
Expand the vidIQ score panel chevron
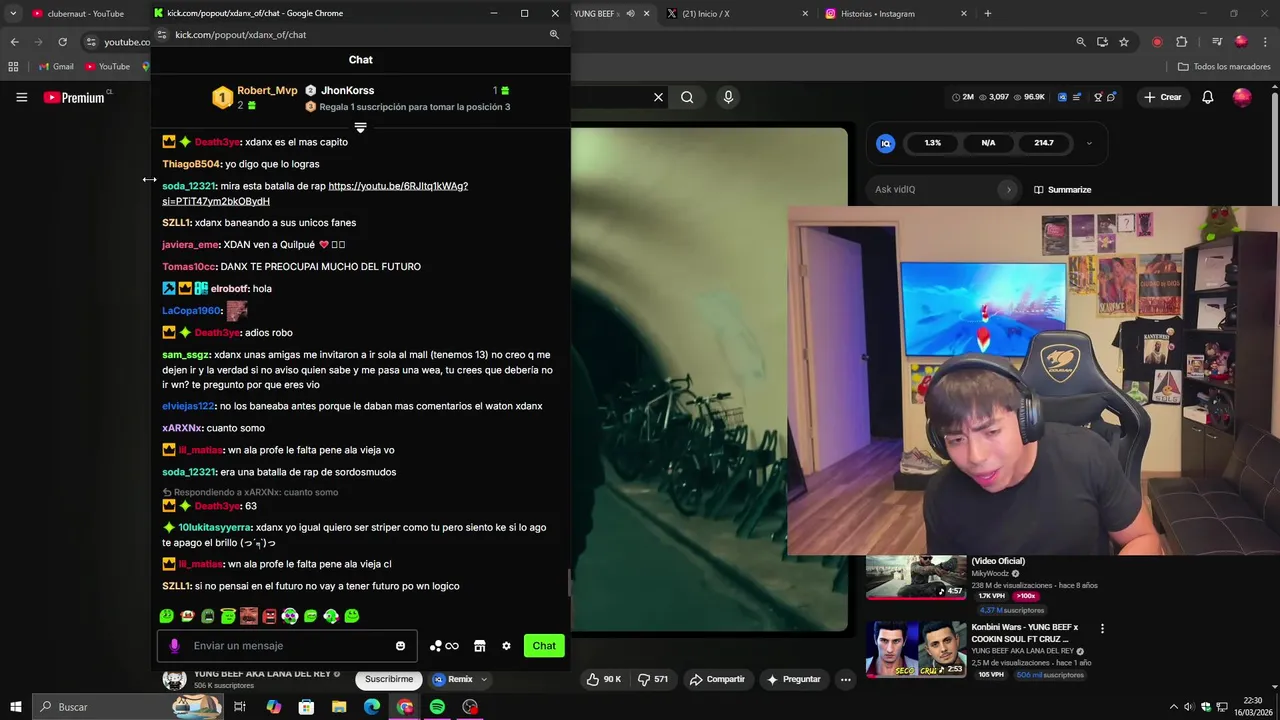point(1089,143)
